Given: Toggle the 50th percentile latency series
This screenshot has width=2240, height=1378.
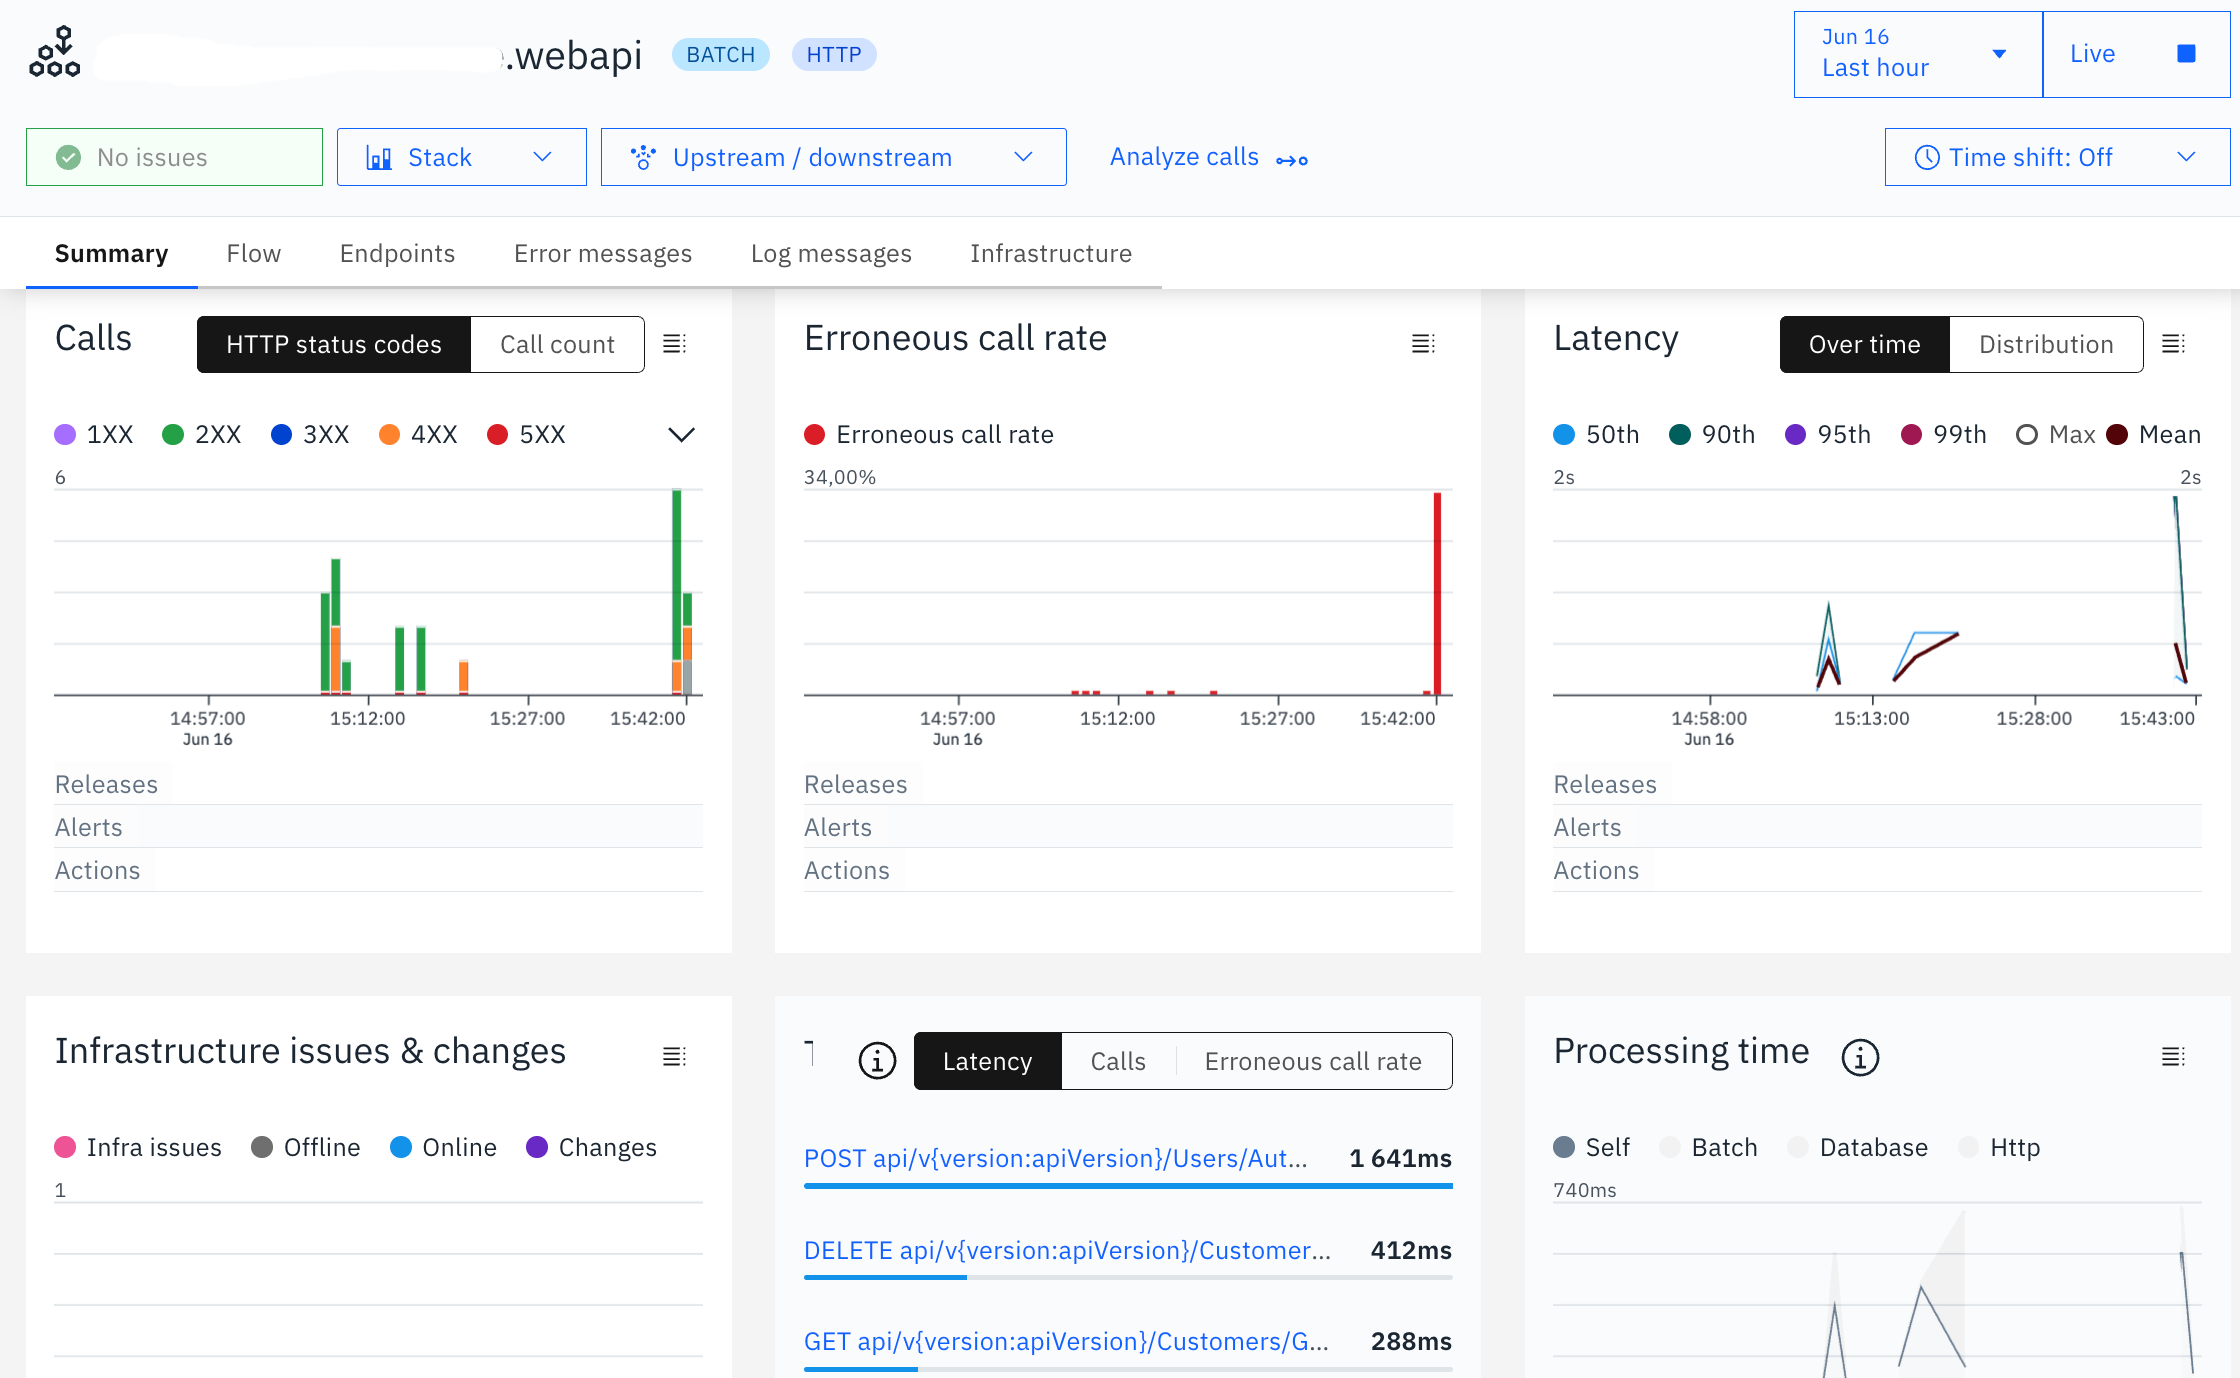Looking at the screenshot, I should click(1596, 434).
